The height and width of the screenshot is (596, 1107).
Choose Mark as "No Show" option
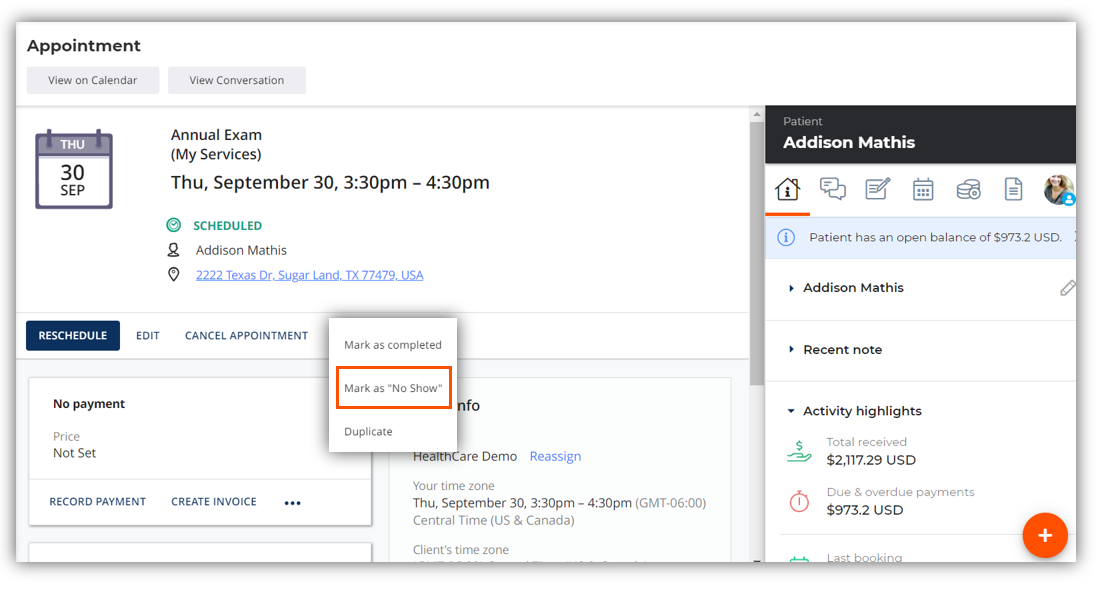tap(393, 388)
